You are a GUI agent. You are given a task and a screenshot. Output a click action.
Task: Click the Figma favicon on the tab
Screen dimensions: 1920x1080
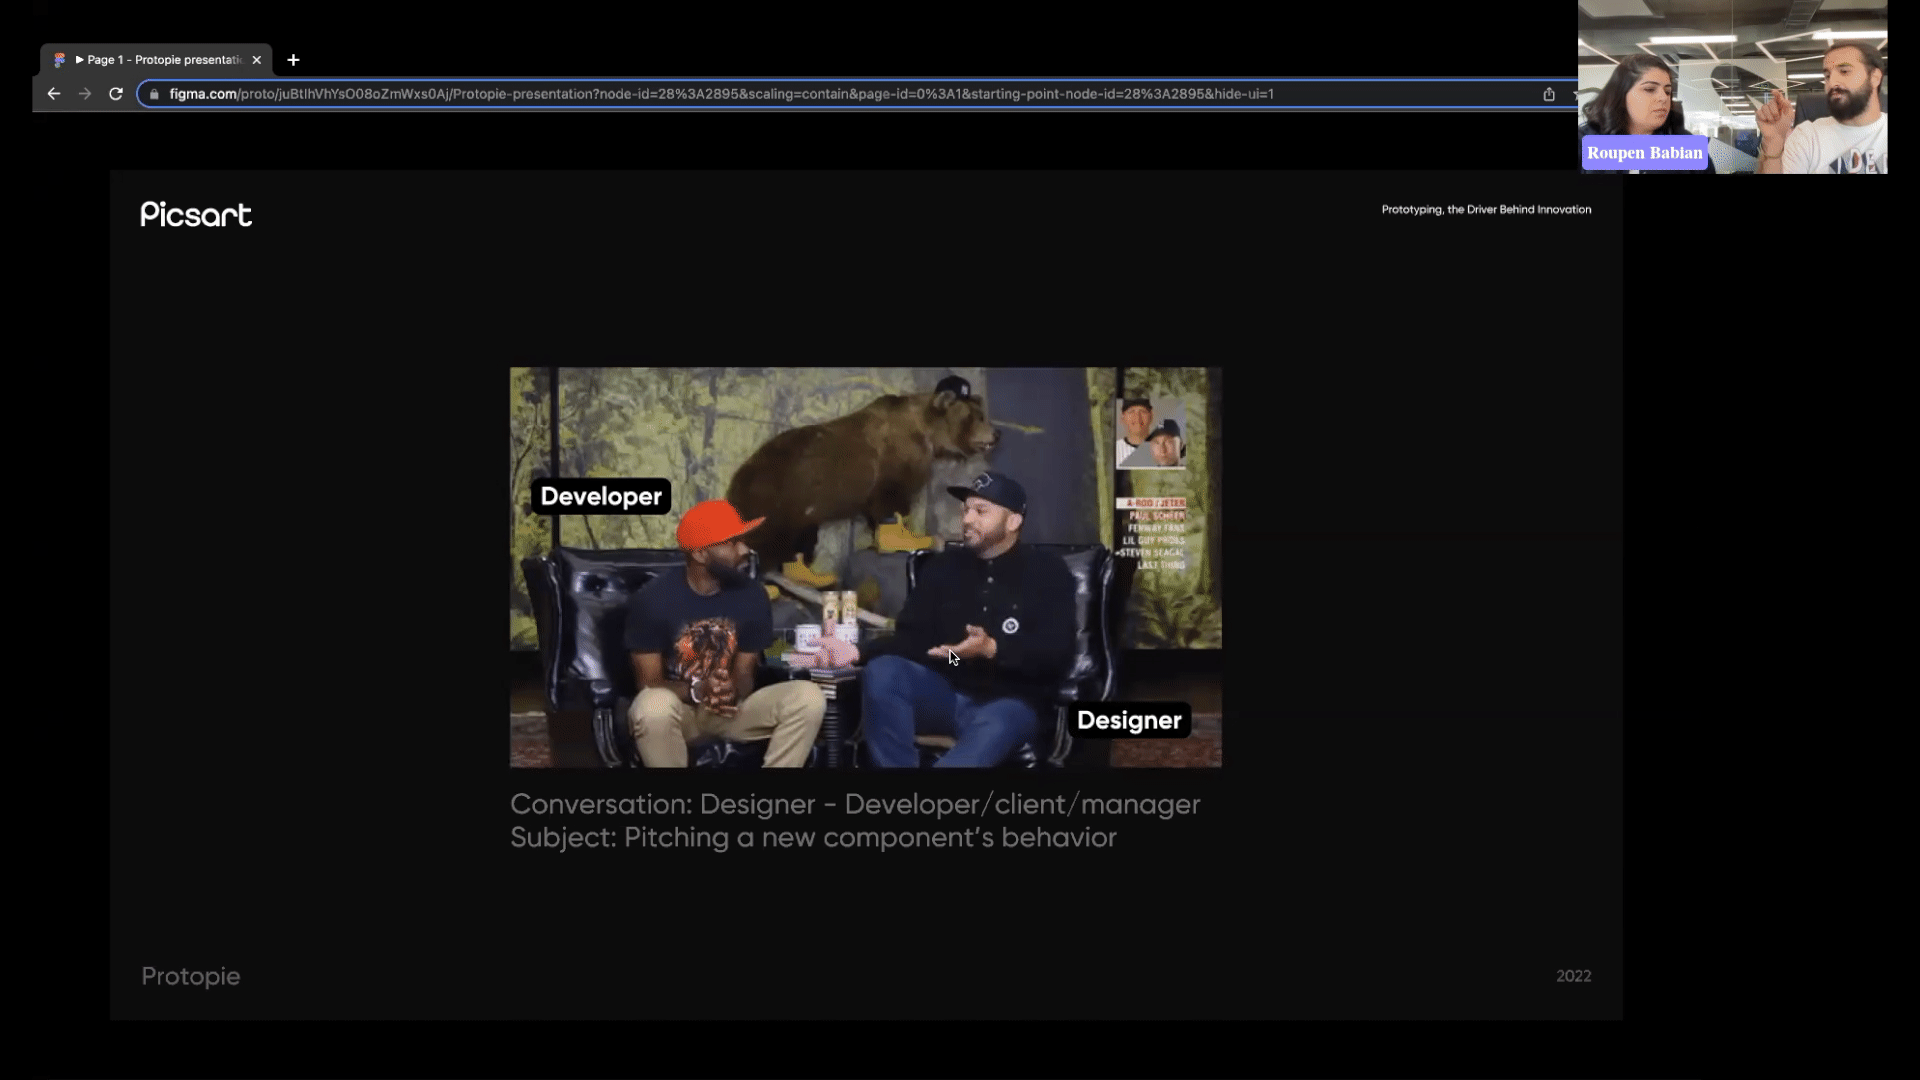[x=60, y=60]
